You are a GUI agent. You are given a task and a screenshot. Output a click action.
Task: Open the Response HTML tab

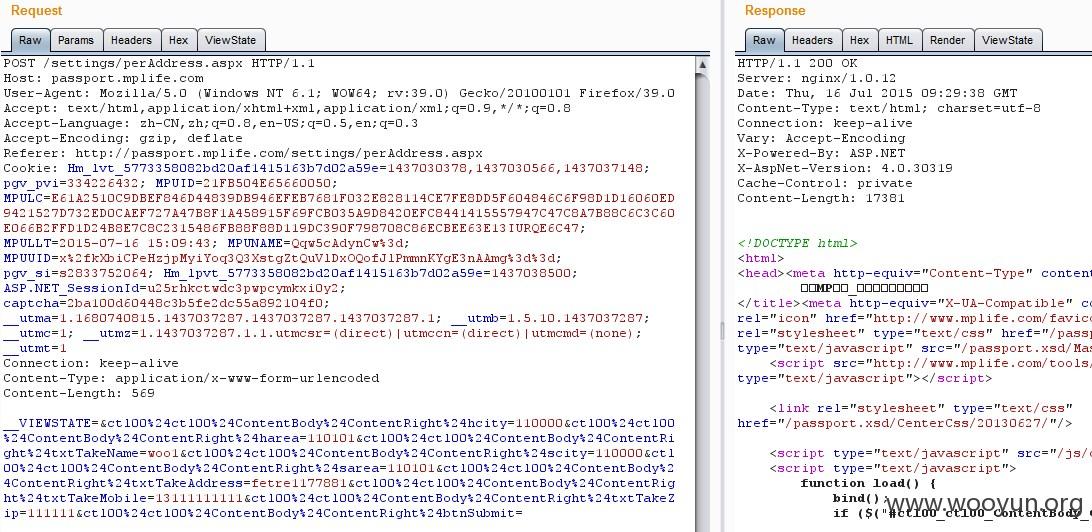pos(899,40)
